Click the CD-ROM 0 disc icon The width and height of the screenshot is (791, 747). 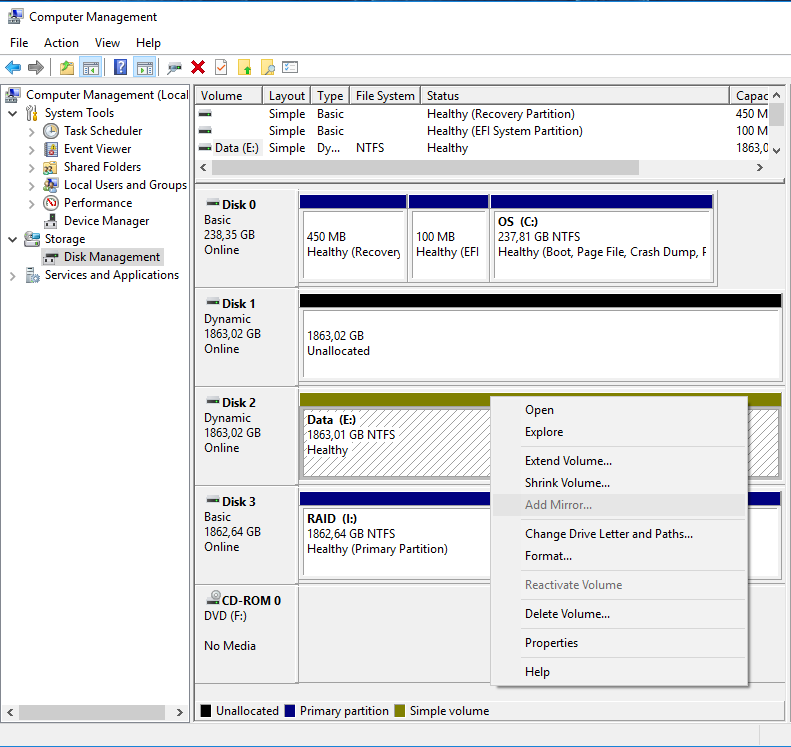click(213, 598)
